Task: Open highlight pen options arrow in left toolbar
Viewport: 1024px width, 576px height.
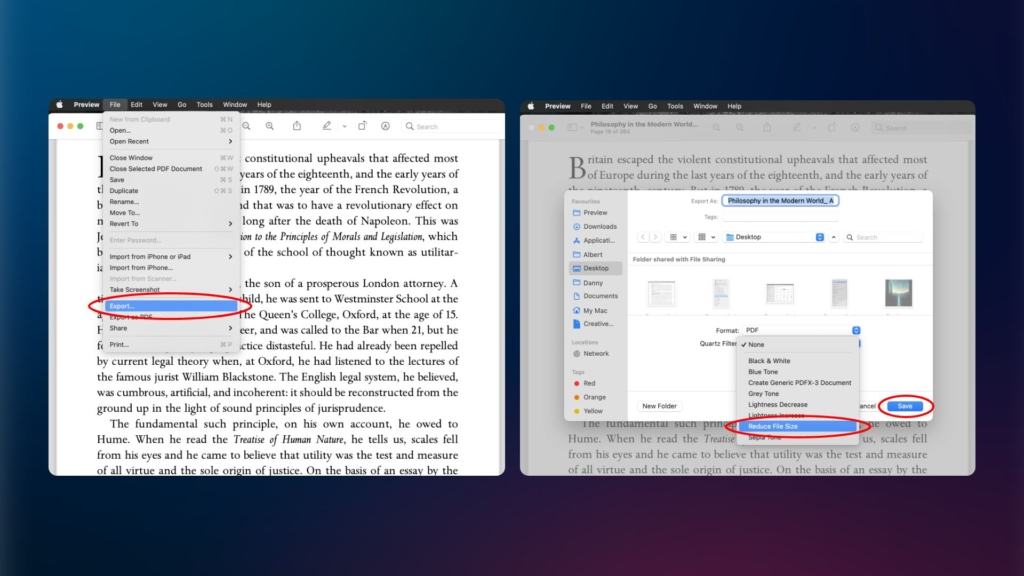Action: pyautogui.click(x=344, y=127)
